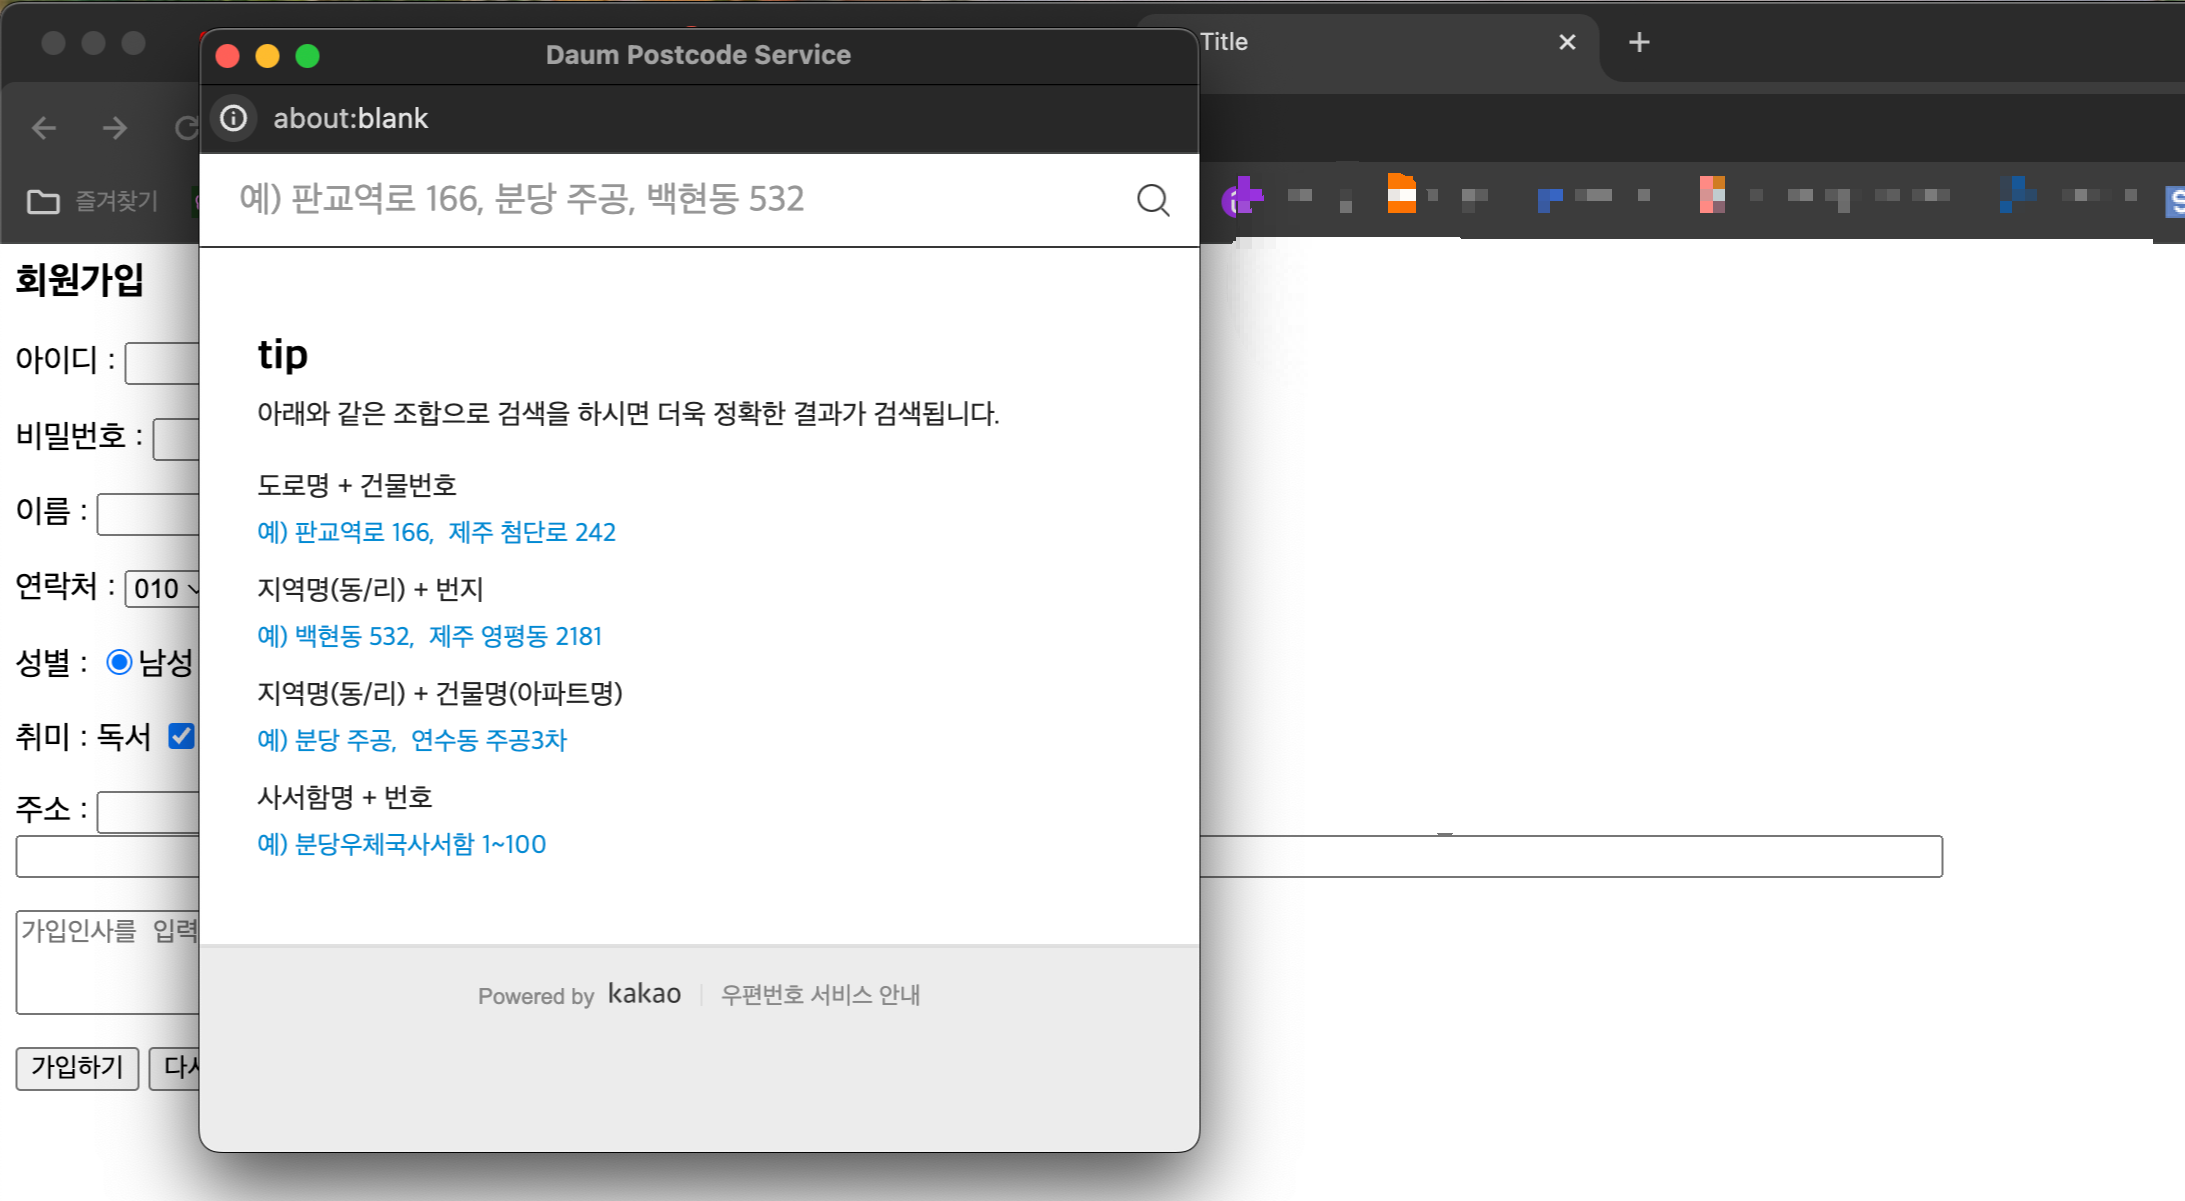Screen dimensions: 2185x1201
Task: Open the 즐겨찾기 bookmarks folder
Action: pyautogui.click(x=93, y=201)
